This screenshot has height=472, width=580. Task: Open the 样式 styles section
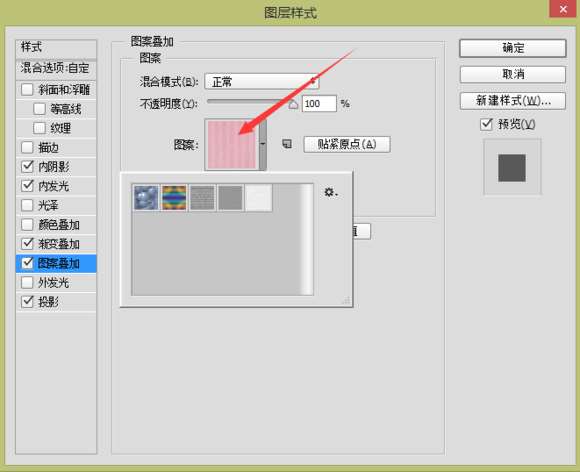coord(56,48)
